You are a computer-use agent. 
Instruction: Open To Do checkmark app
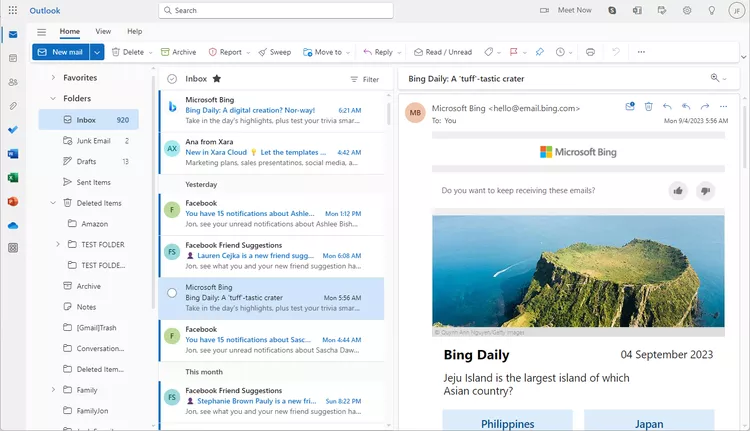(x=13, y=130)
